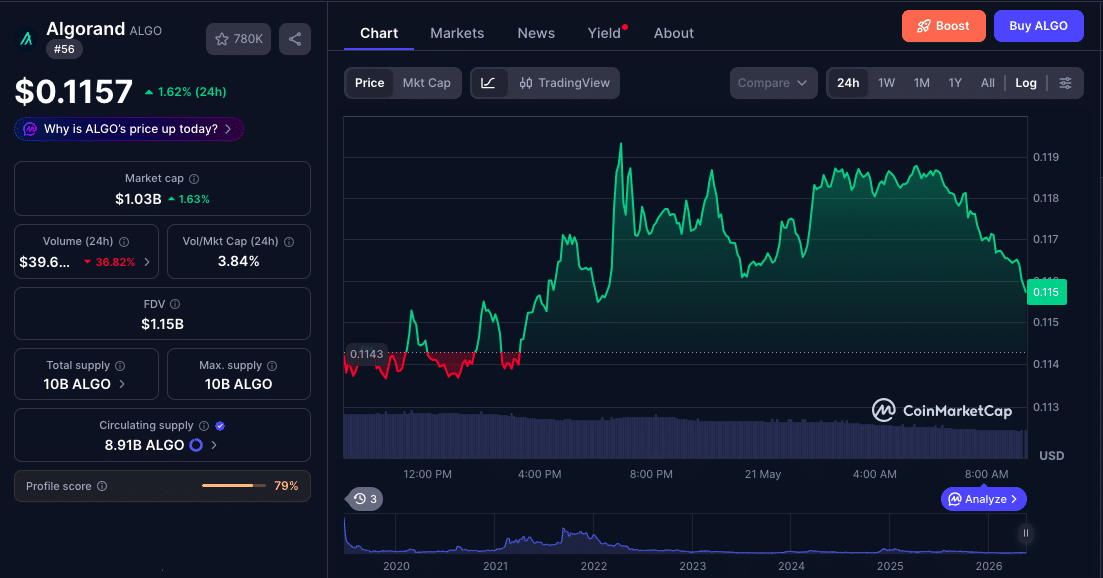Click the Market cap info icon
This screenshot has width=1103, height=578.
194,179
